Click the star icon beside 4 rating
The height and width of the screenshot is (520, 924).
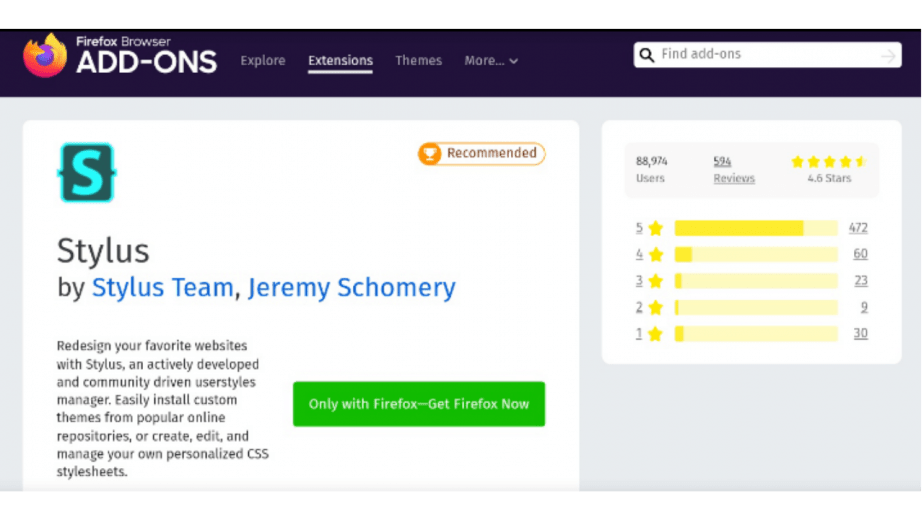[655, 255]
